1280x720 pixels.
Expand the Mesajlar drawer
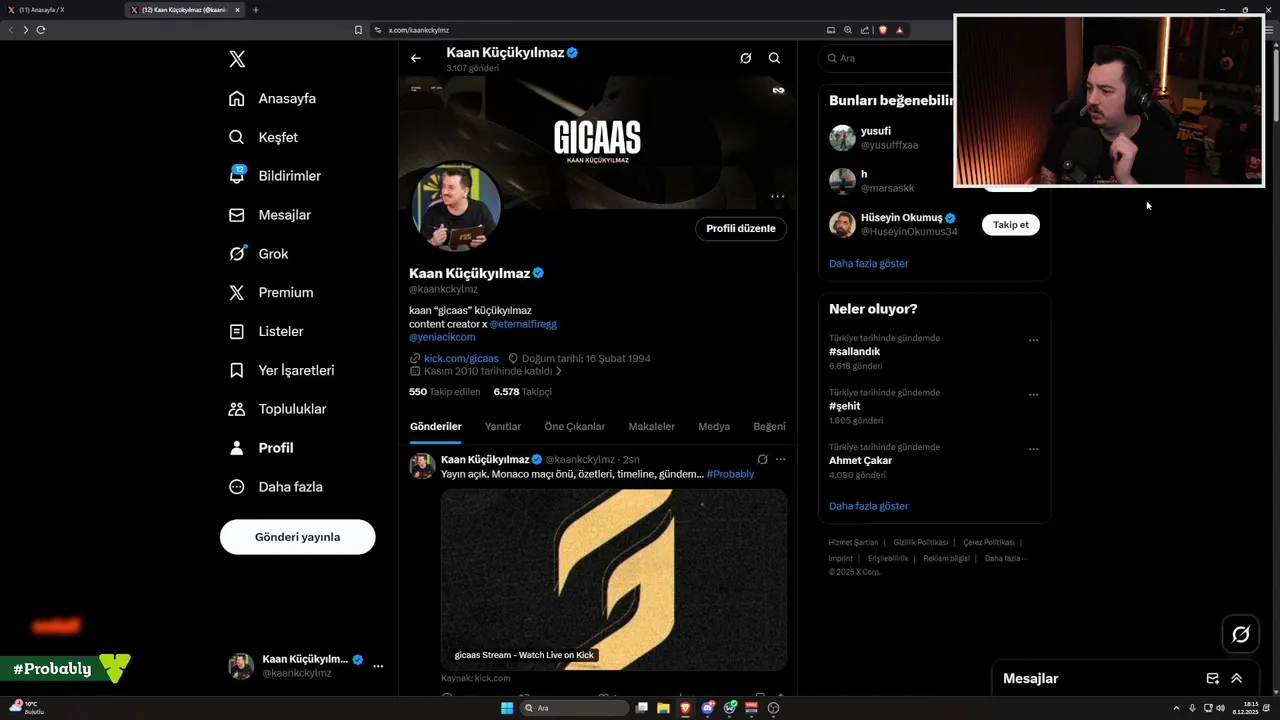pos(1237,678)
